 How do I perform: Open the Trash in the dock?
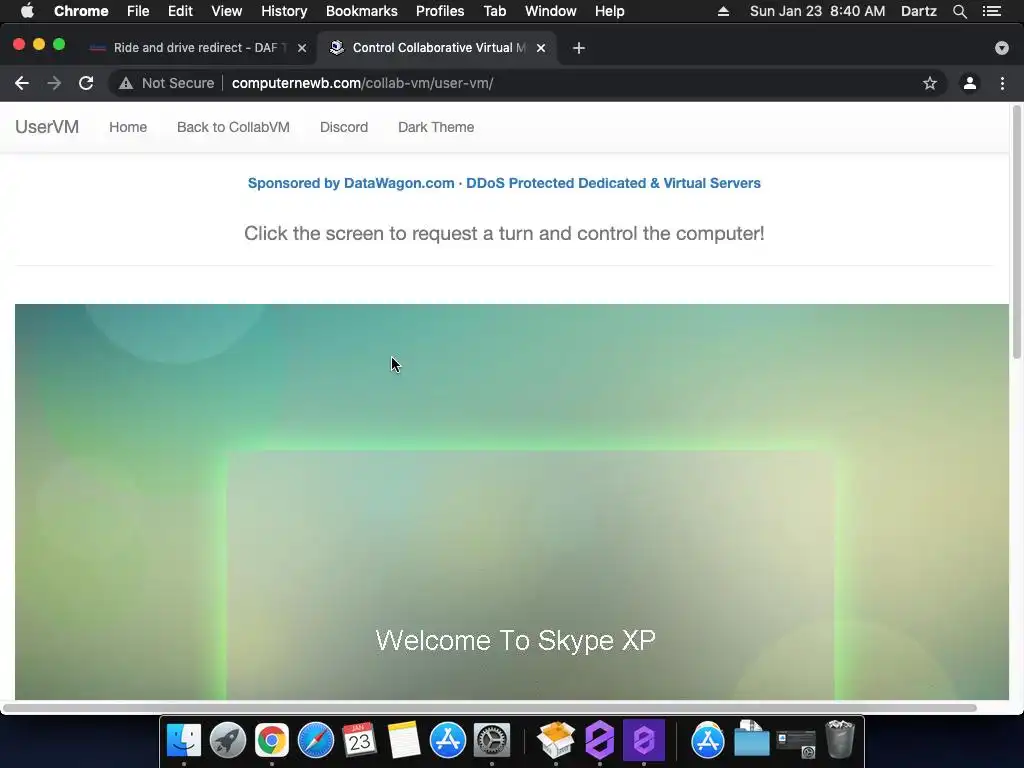click(x=840, y=739)
